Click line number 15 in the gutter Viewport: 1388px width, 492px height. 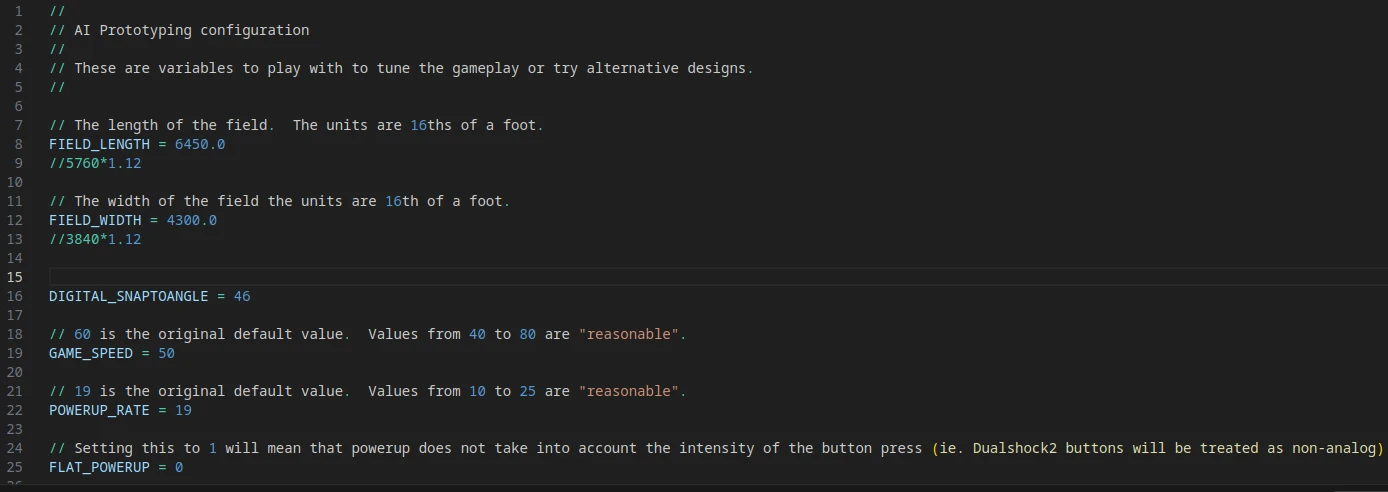tap(14, 277)
